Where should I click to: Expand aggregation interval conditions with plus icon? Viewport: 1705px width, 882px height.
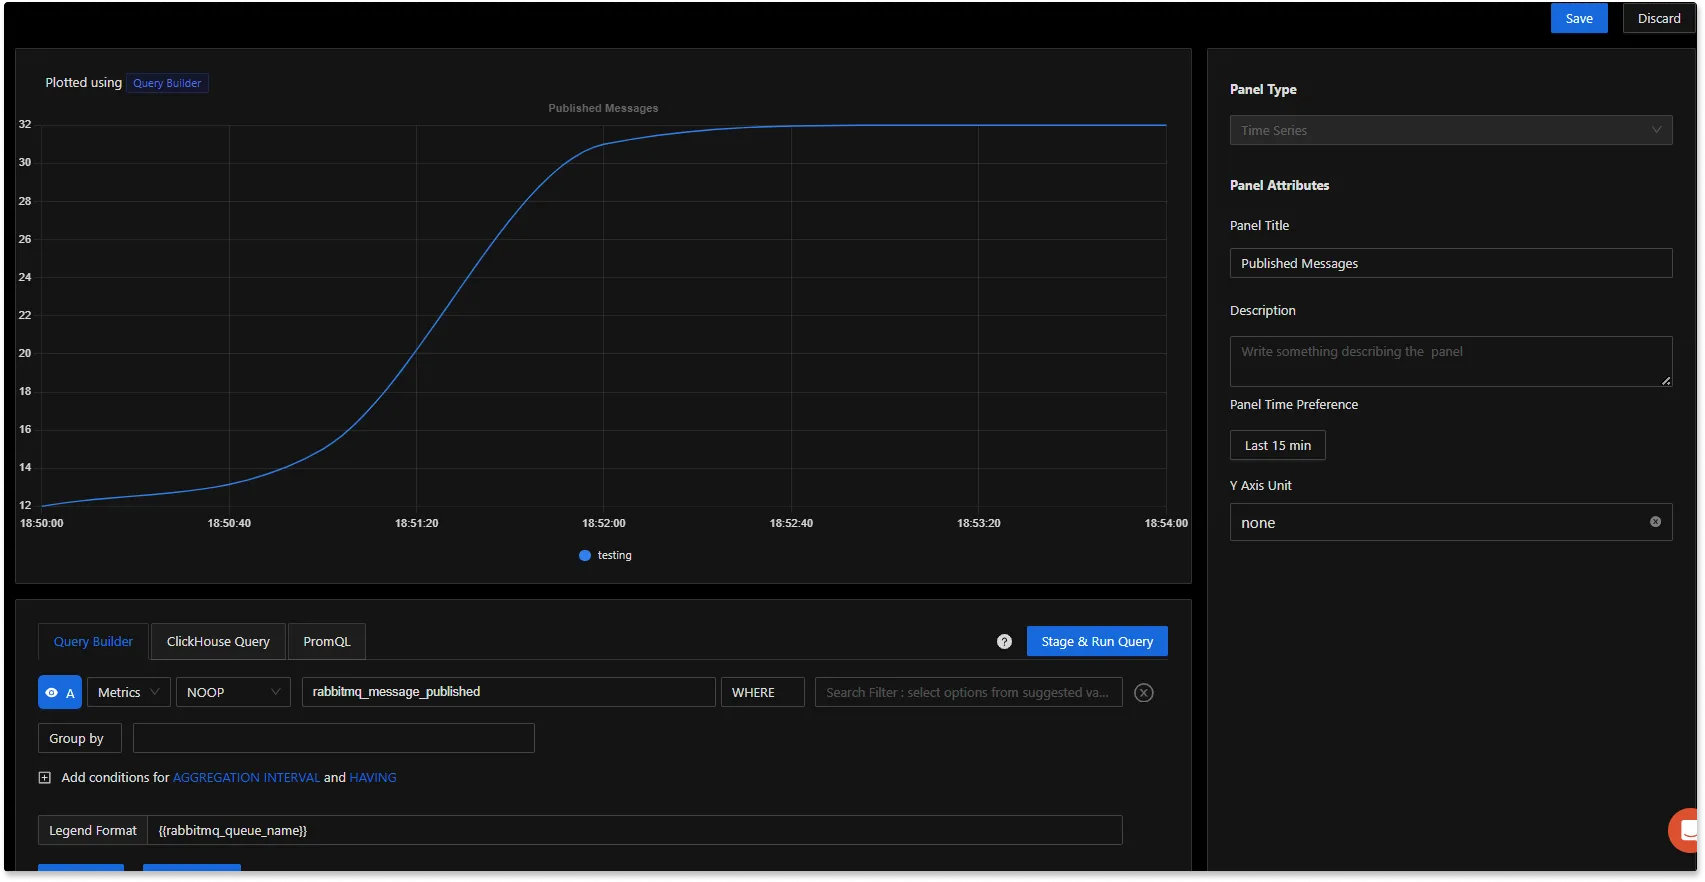point(44,777)
